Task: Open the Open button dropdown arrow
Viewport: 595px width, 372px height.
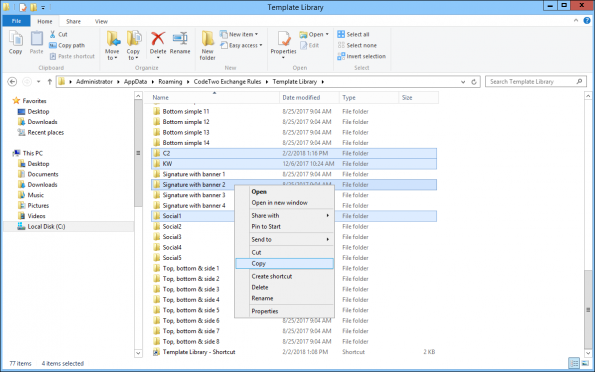Action: pos(327,34)
